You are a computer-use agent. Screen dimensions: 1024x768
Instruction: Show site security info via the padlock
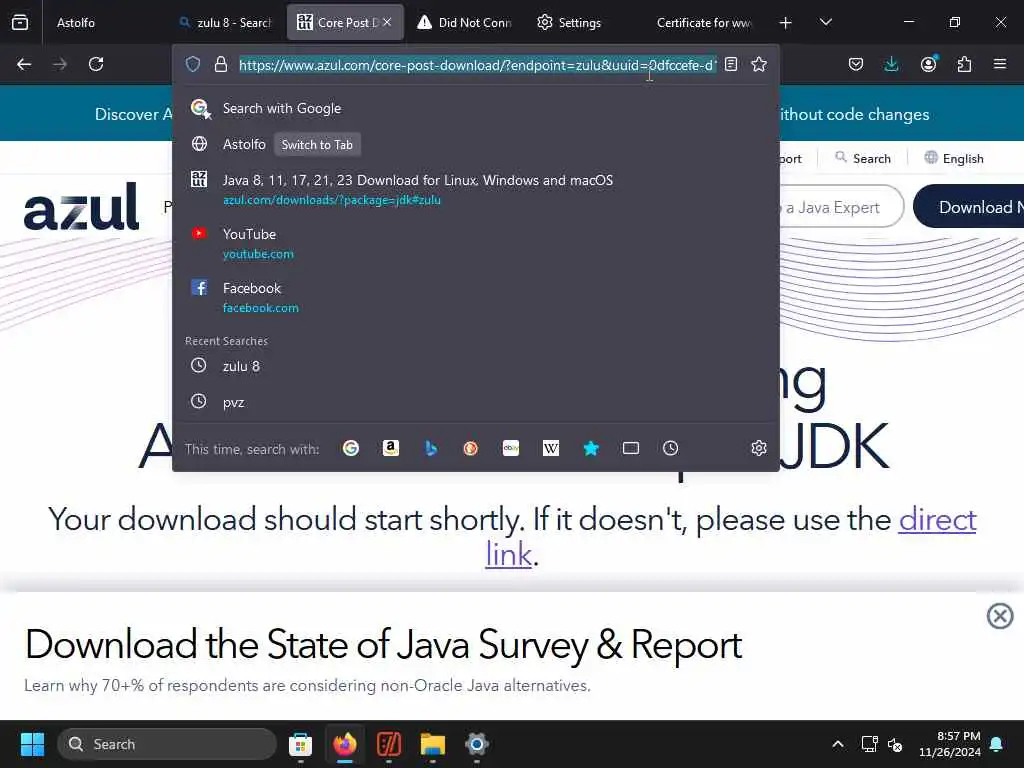(221, 64)
